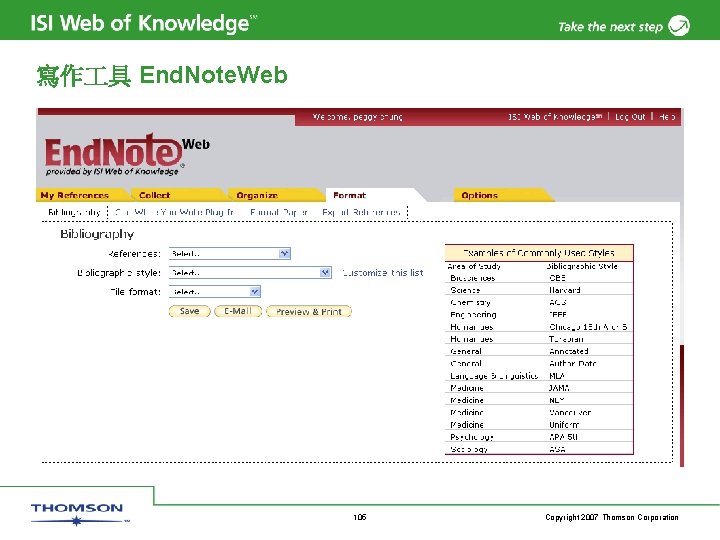Click the Engineering row
The width and height of the screenshot is (720, 540).
pyautogui.click(x=539, y=315)
